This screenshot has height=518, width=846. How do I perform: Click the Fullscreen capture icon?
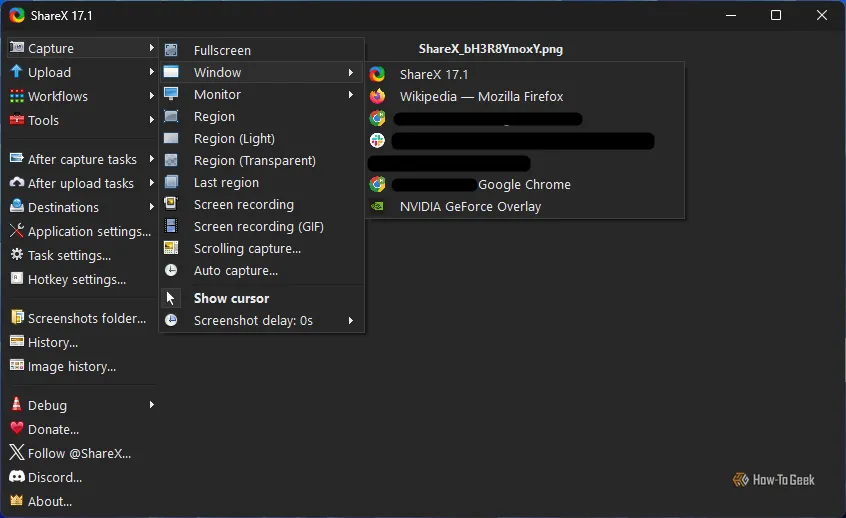pyautogui.click(x=171, y=50)
